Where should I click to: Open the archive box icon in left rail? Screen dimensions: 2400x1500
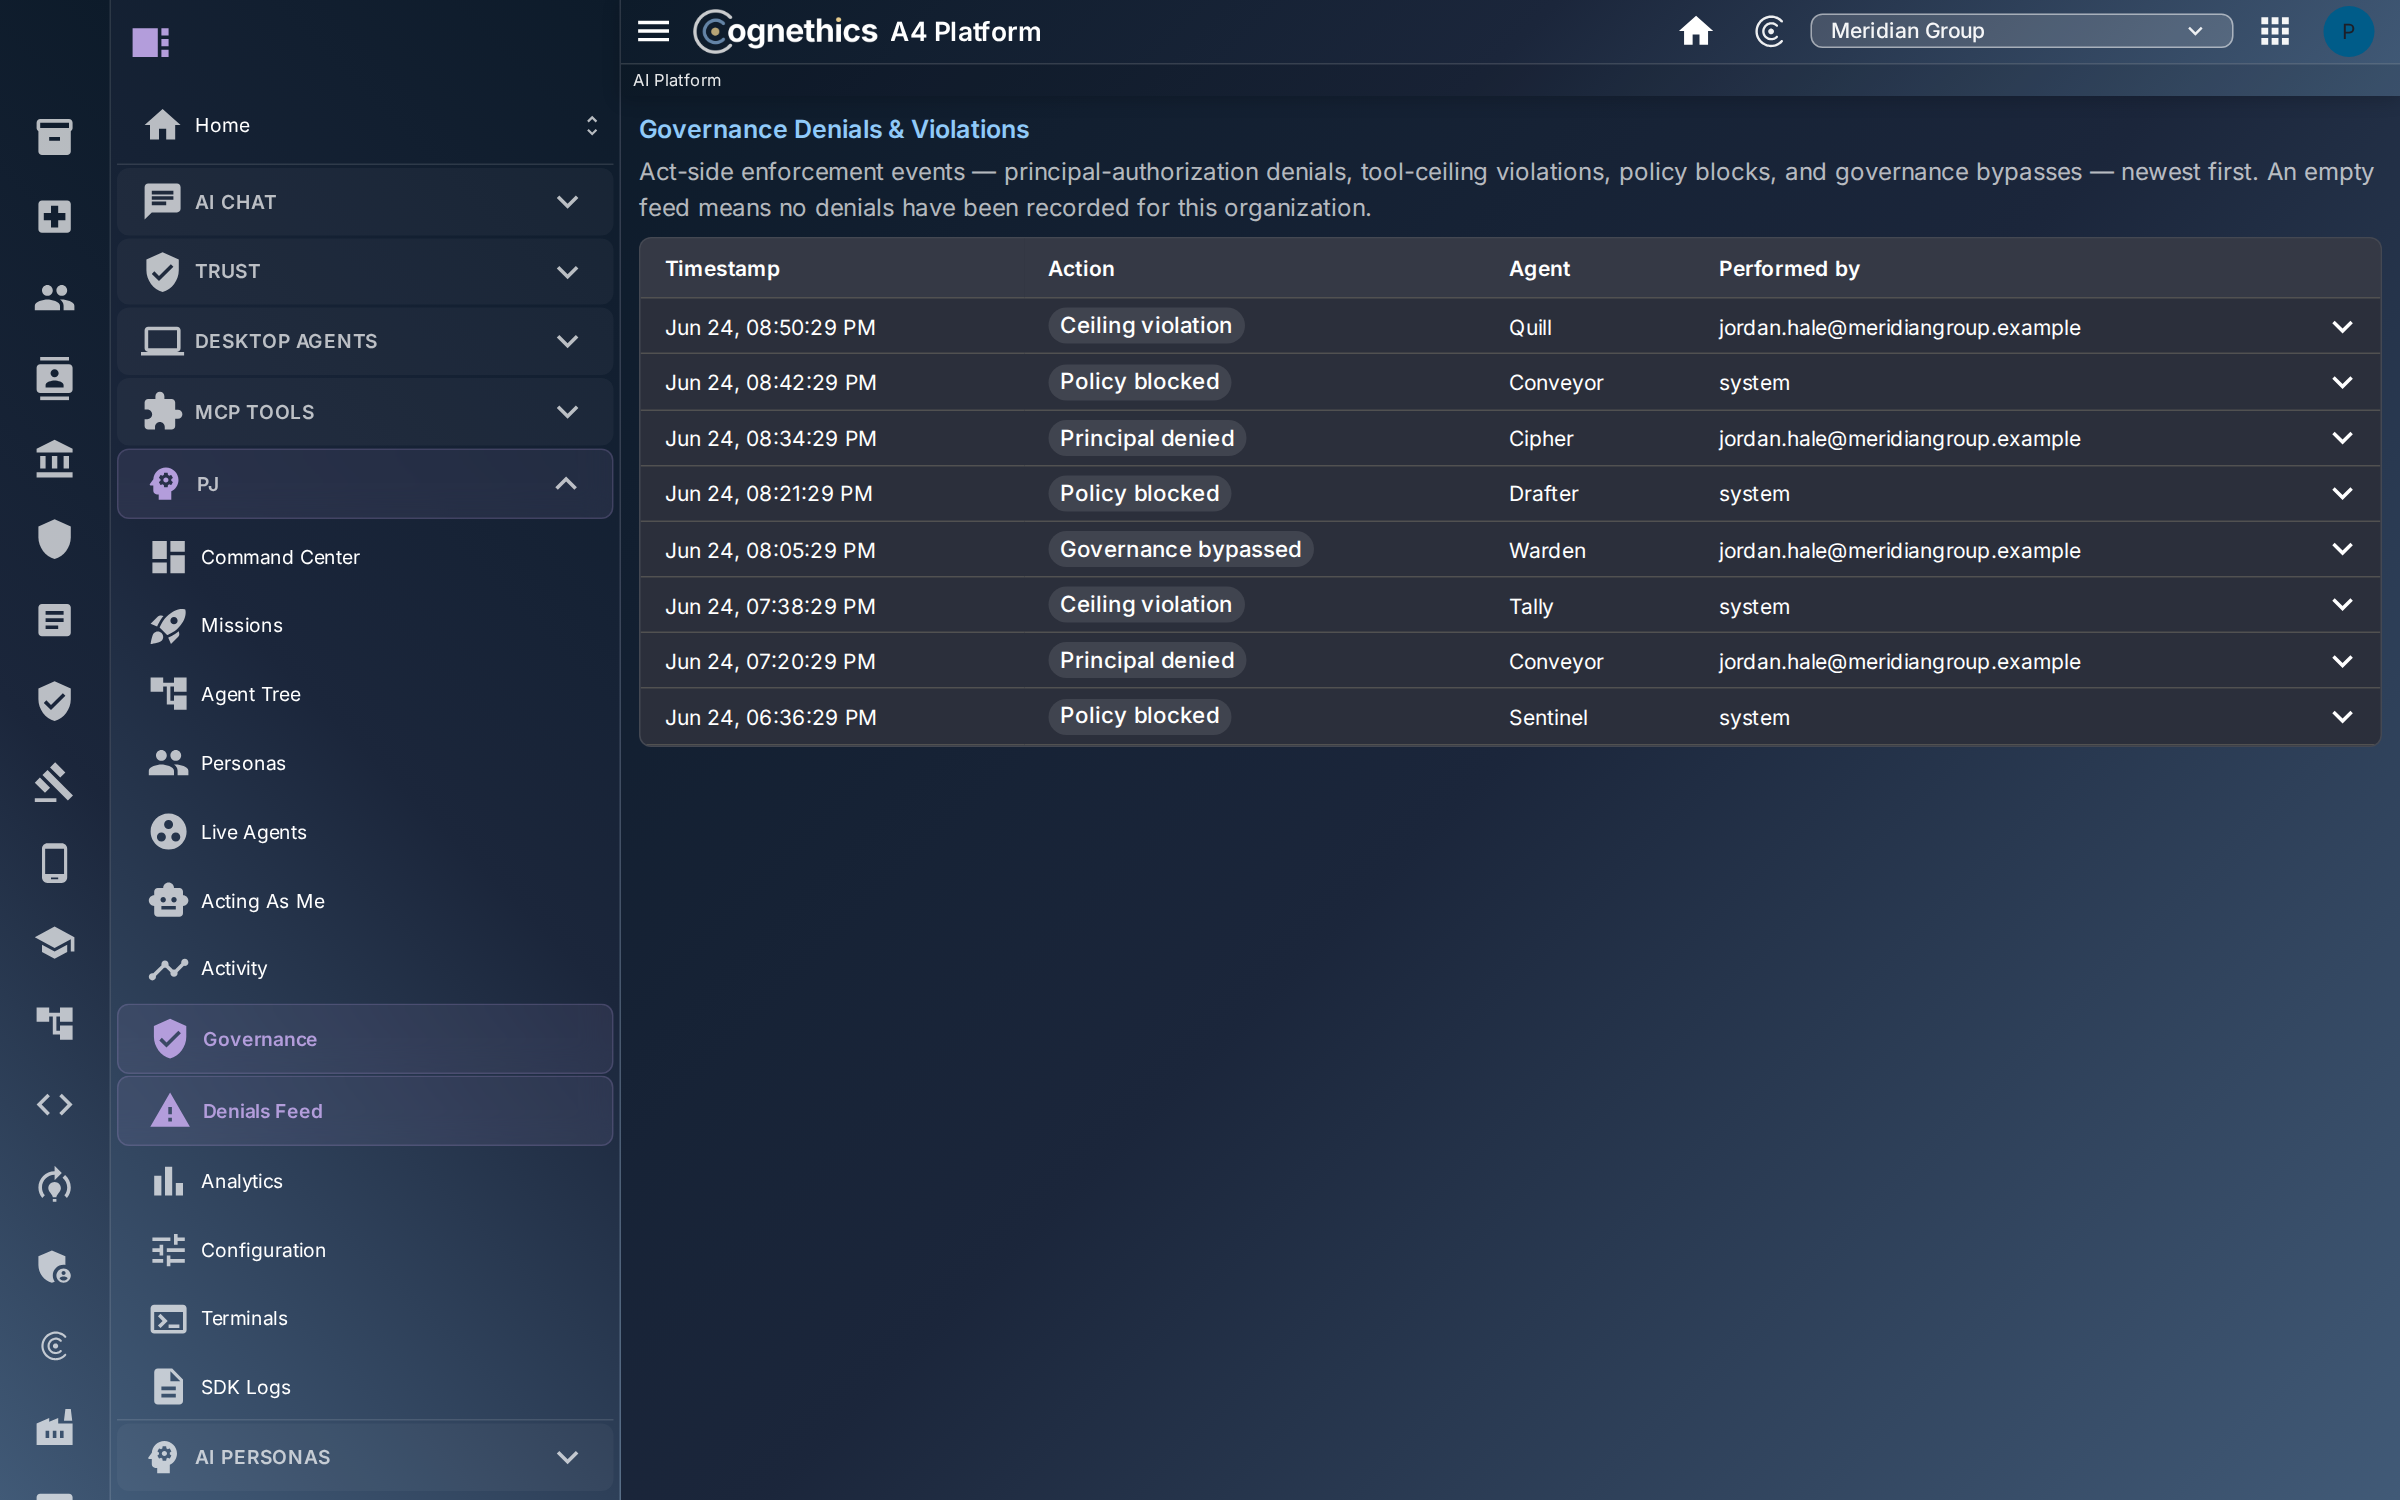tap(54, 137)
